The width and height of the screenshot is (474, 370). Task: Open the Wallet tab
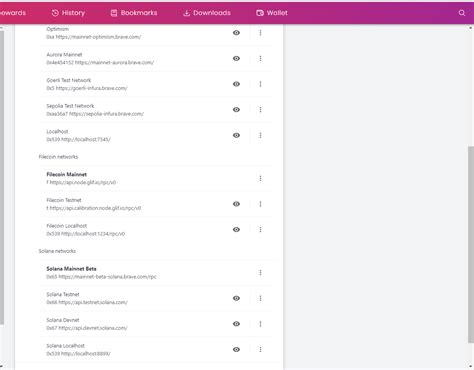(x=272, y=13)
